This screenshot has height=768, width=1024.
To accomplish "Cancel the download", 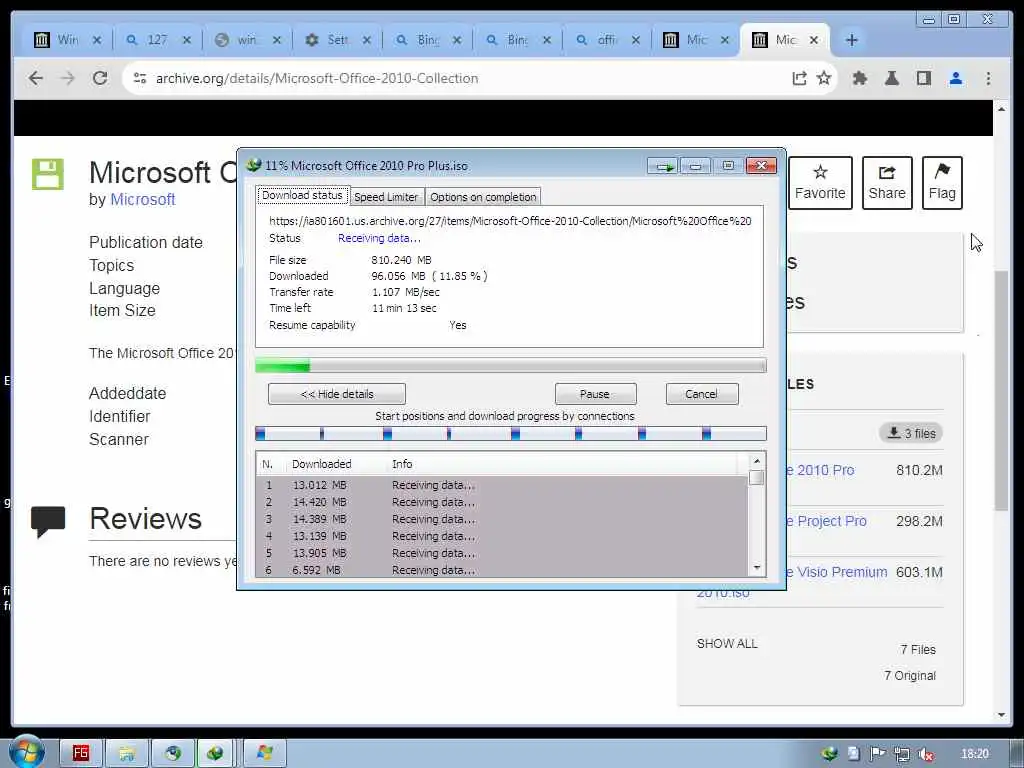I will point(701,394).
